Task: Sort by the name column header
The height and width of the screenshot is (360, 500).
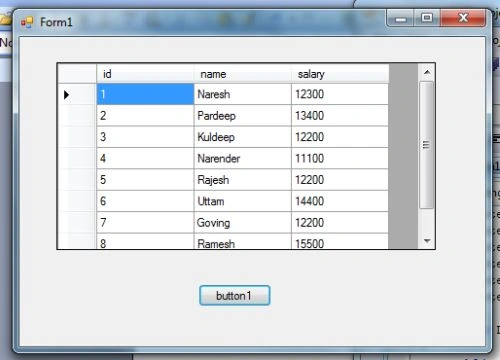Action: [243, 74]
